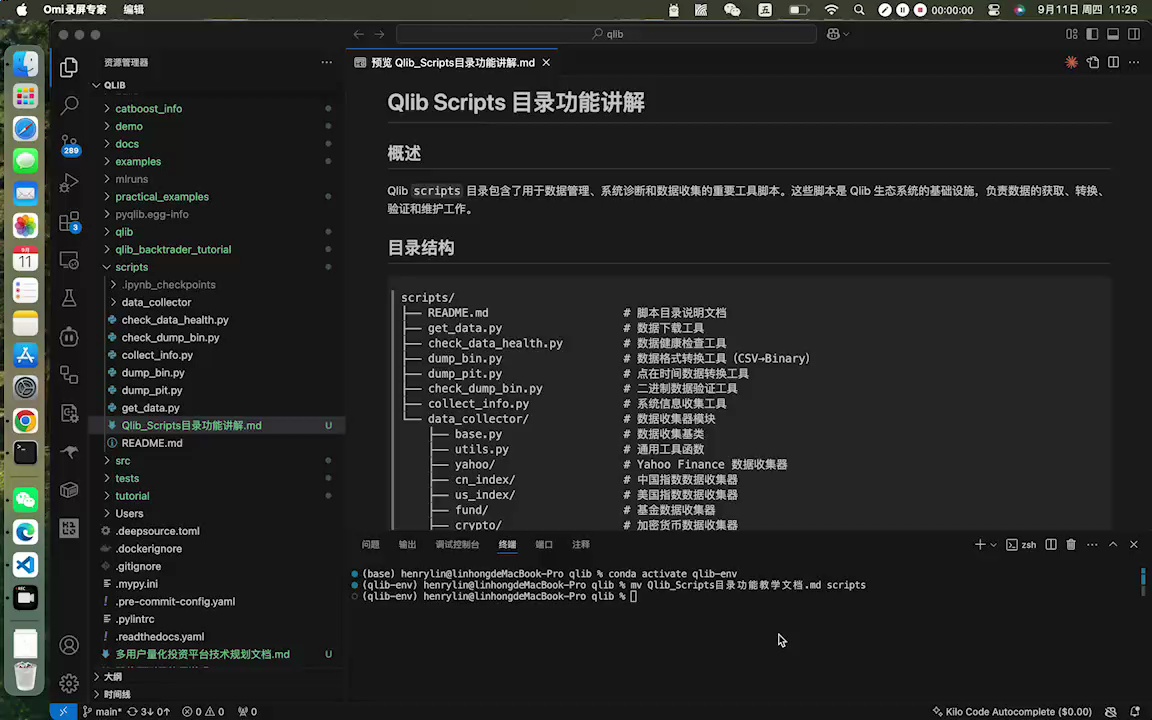Open the Search view in the activity bar
Screen dimensions: 1152x720
coord(69,104)
